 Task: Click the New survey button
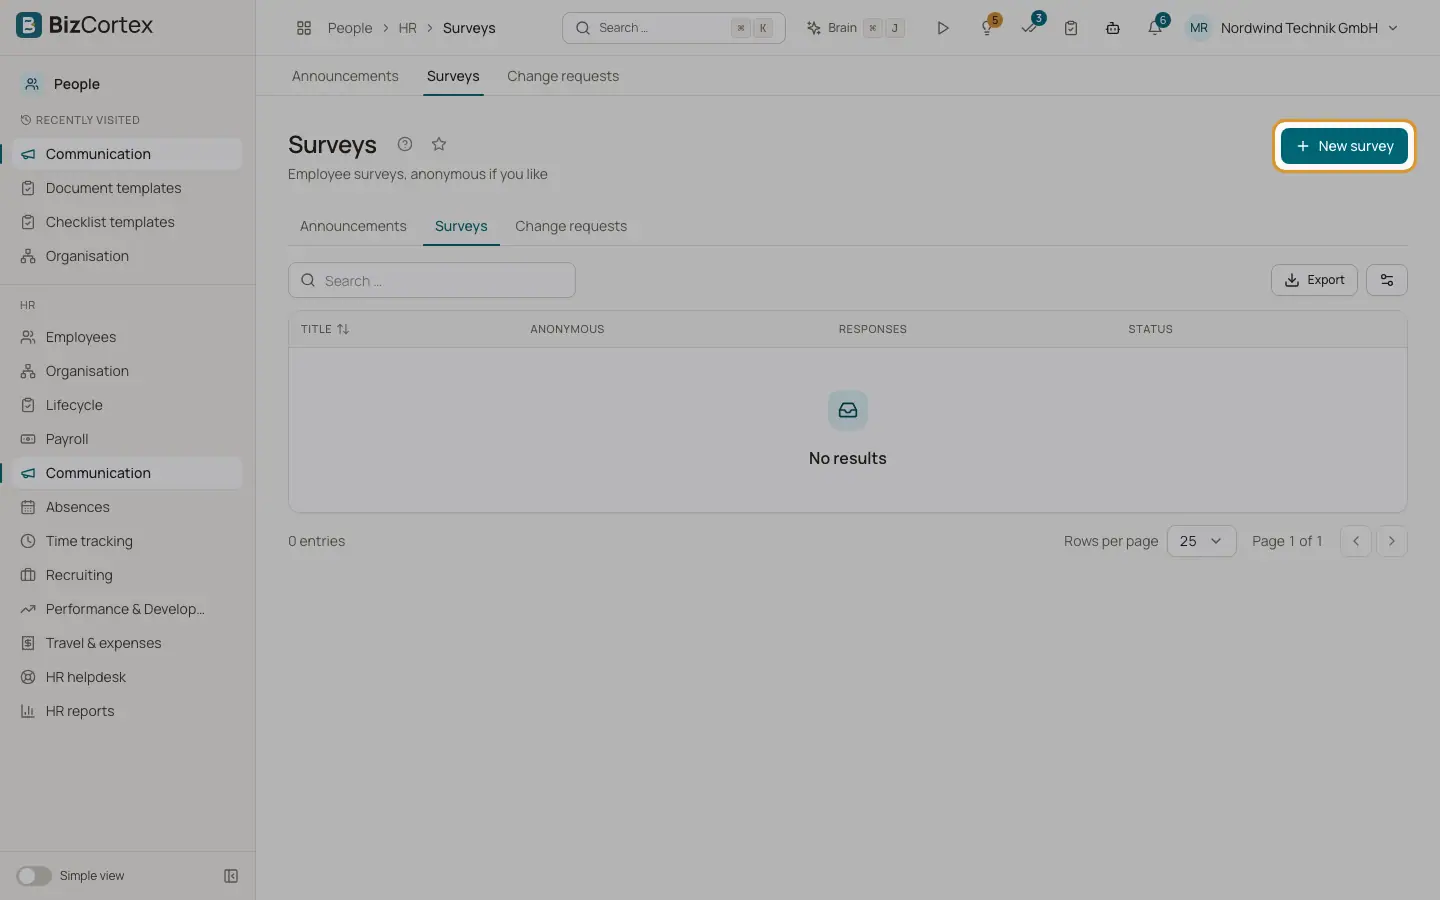pos(1344,146)
